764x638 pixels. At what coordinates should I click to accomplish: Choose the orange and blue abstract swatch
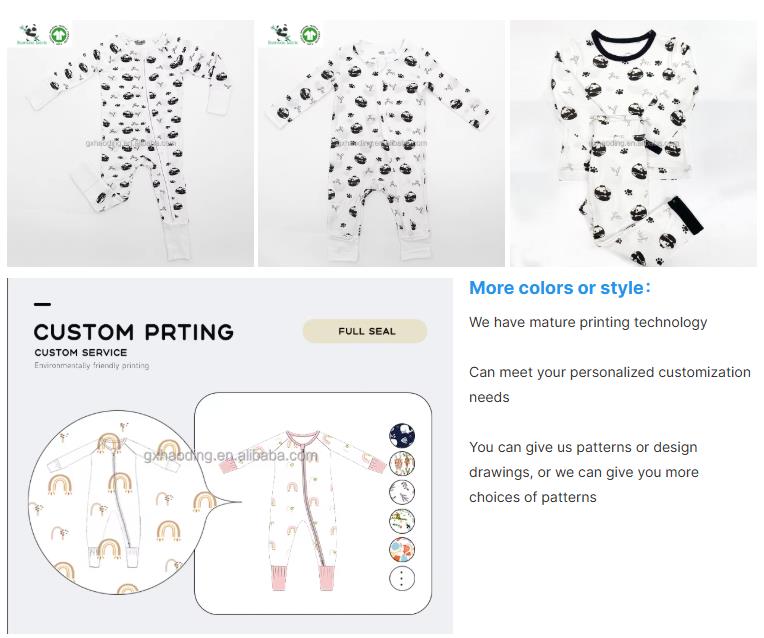coord(402,550)
